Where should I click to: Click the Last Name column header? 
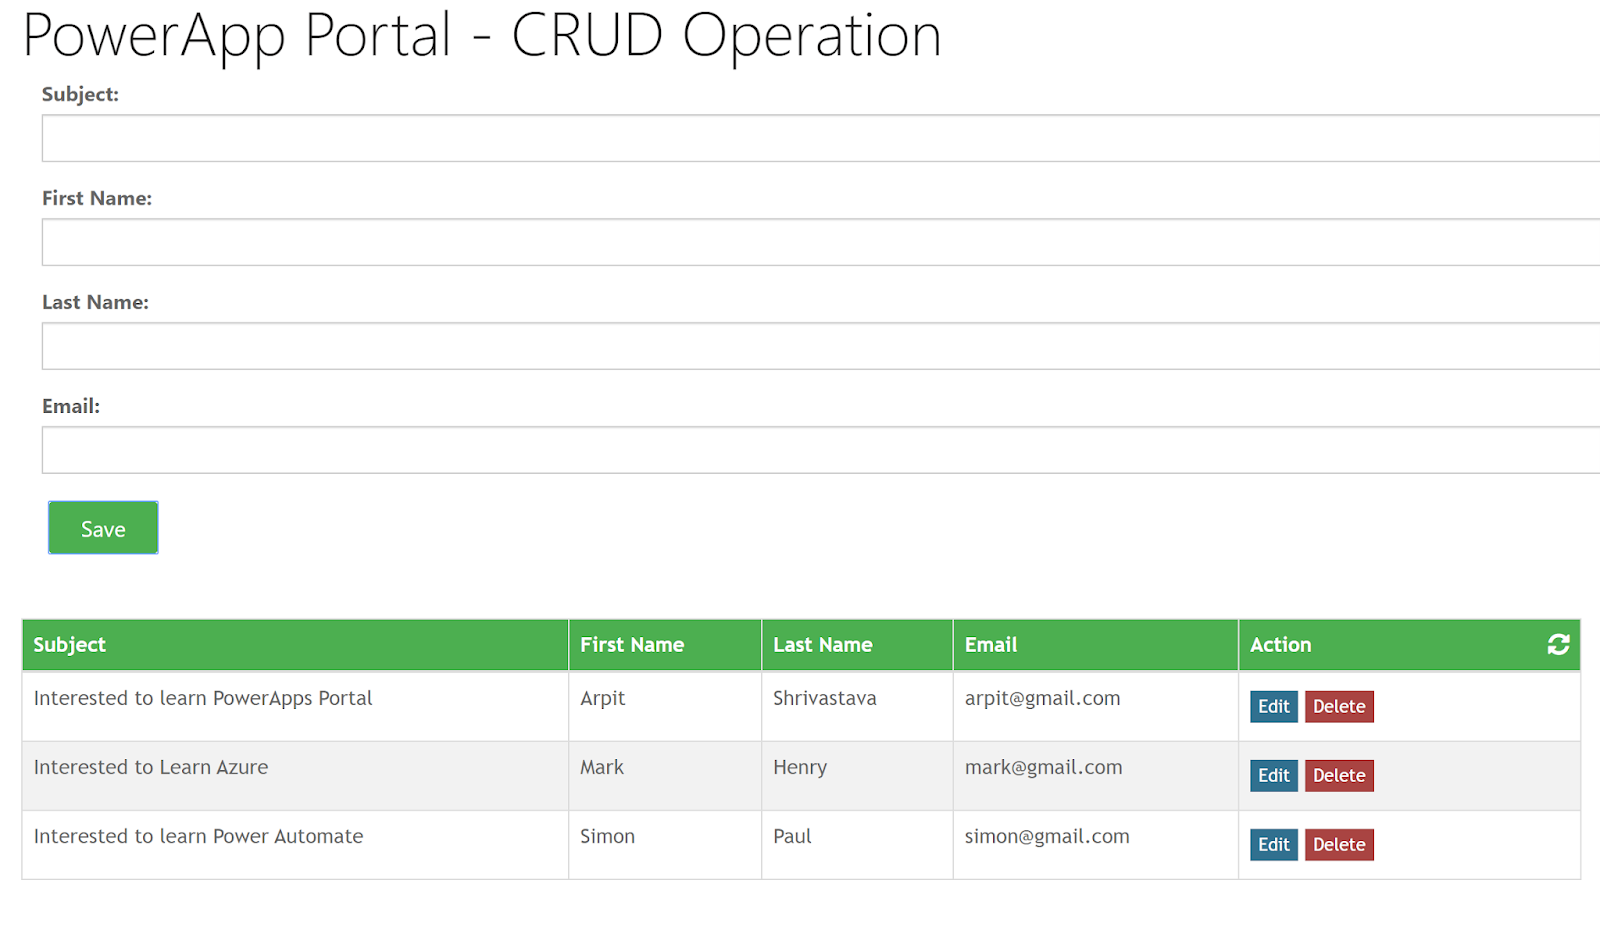pyautogui.click(x=857, y=645)
